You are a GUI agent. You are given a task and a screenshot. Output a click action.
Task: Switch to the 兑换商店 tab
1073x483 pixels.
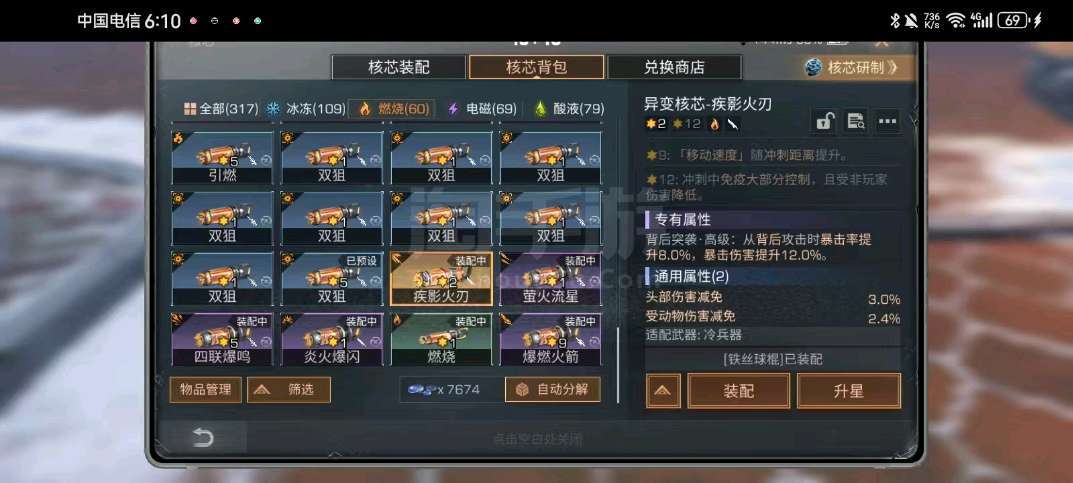[x=674, y=67]
